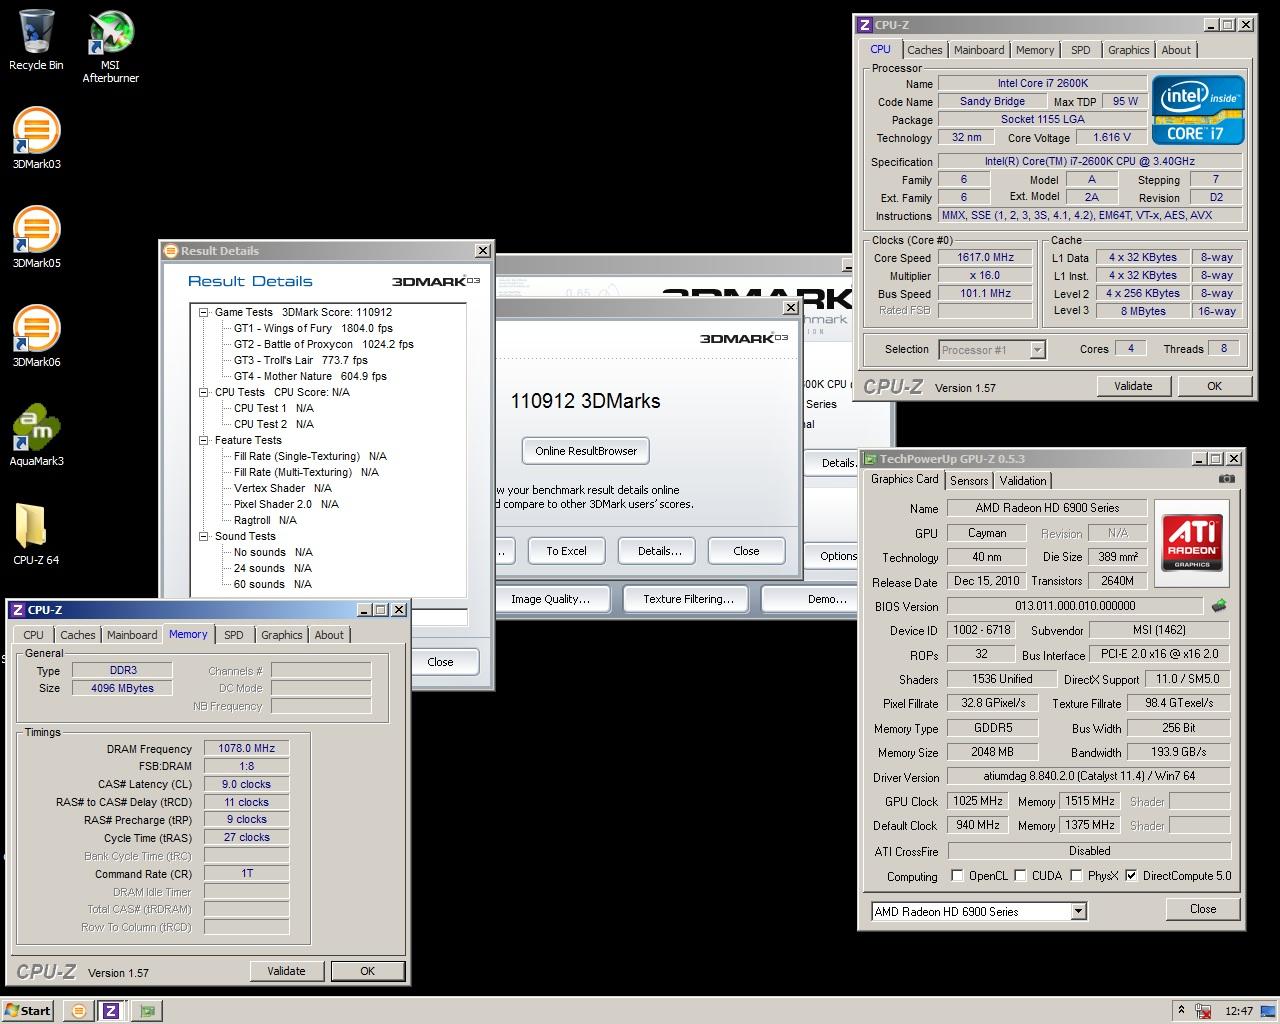This screenshot has width=1280, height=1024.
Task: Click the Demo... button in 3DMark03
Action: point(827,599)
